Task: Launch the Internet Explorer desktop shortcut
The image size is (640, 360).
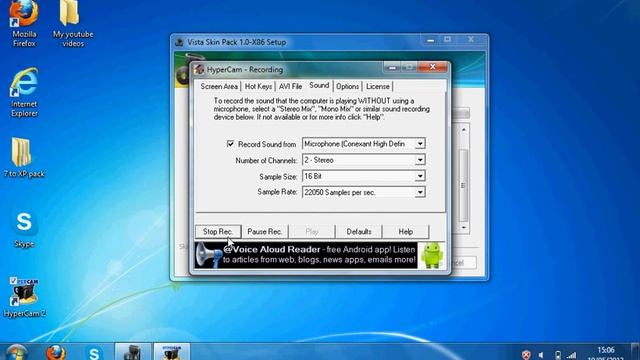Action: (x=24, y=93)
